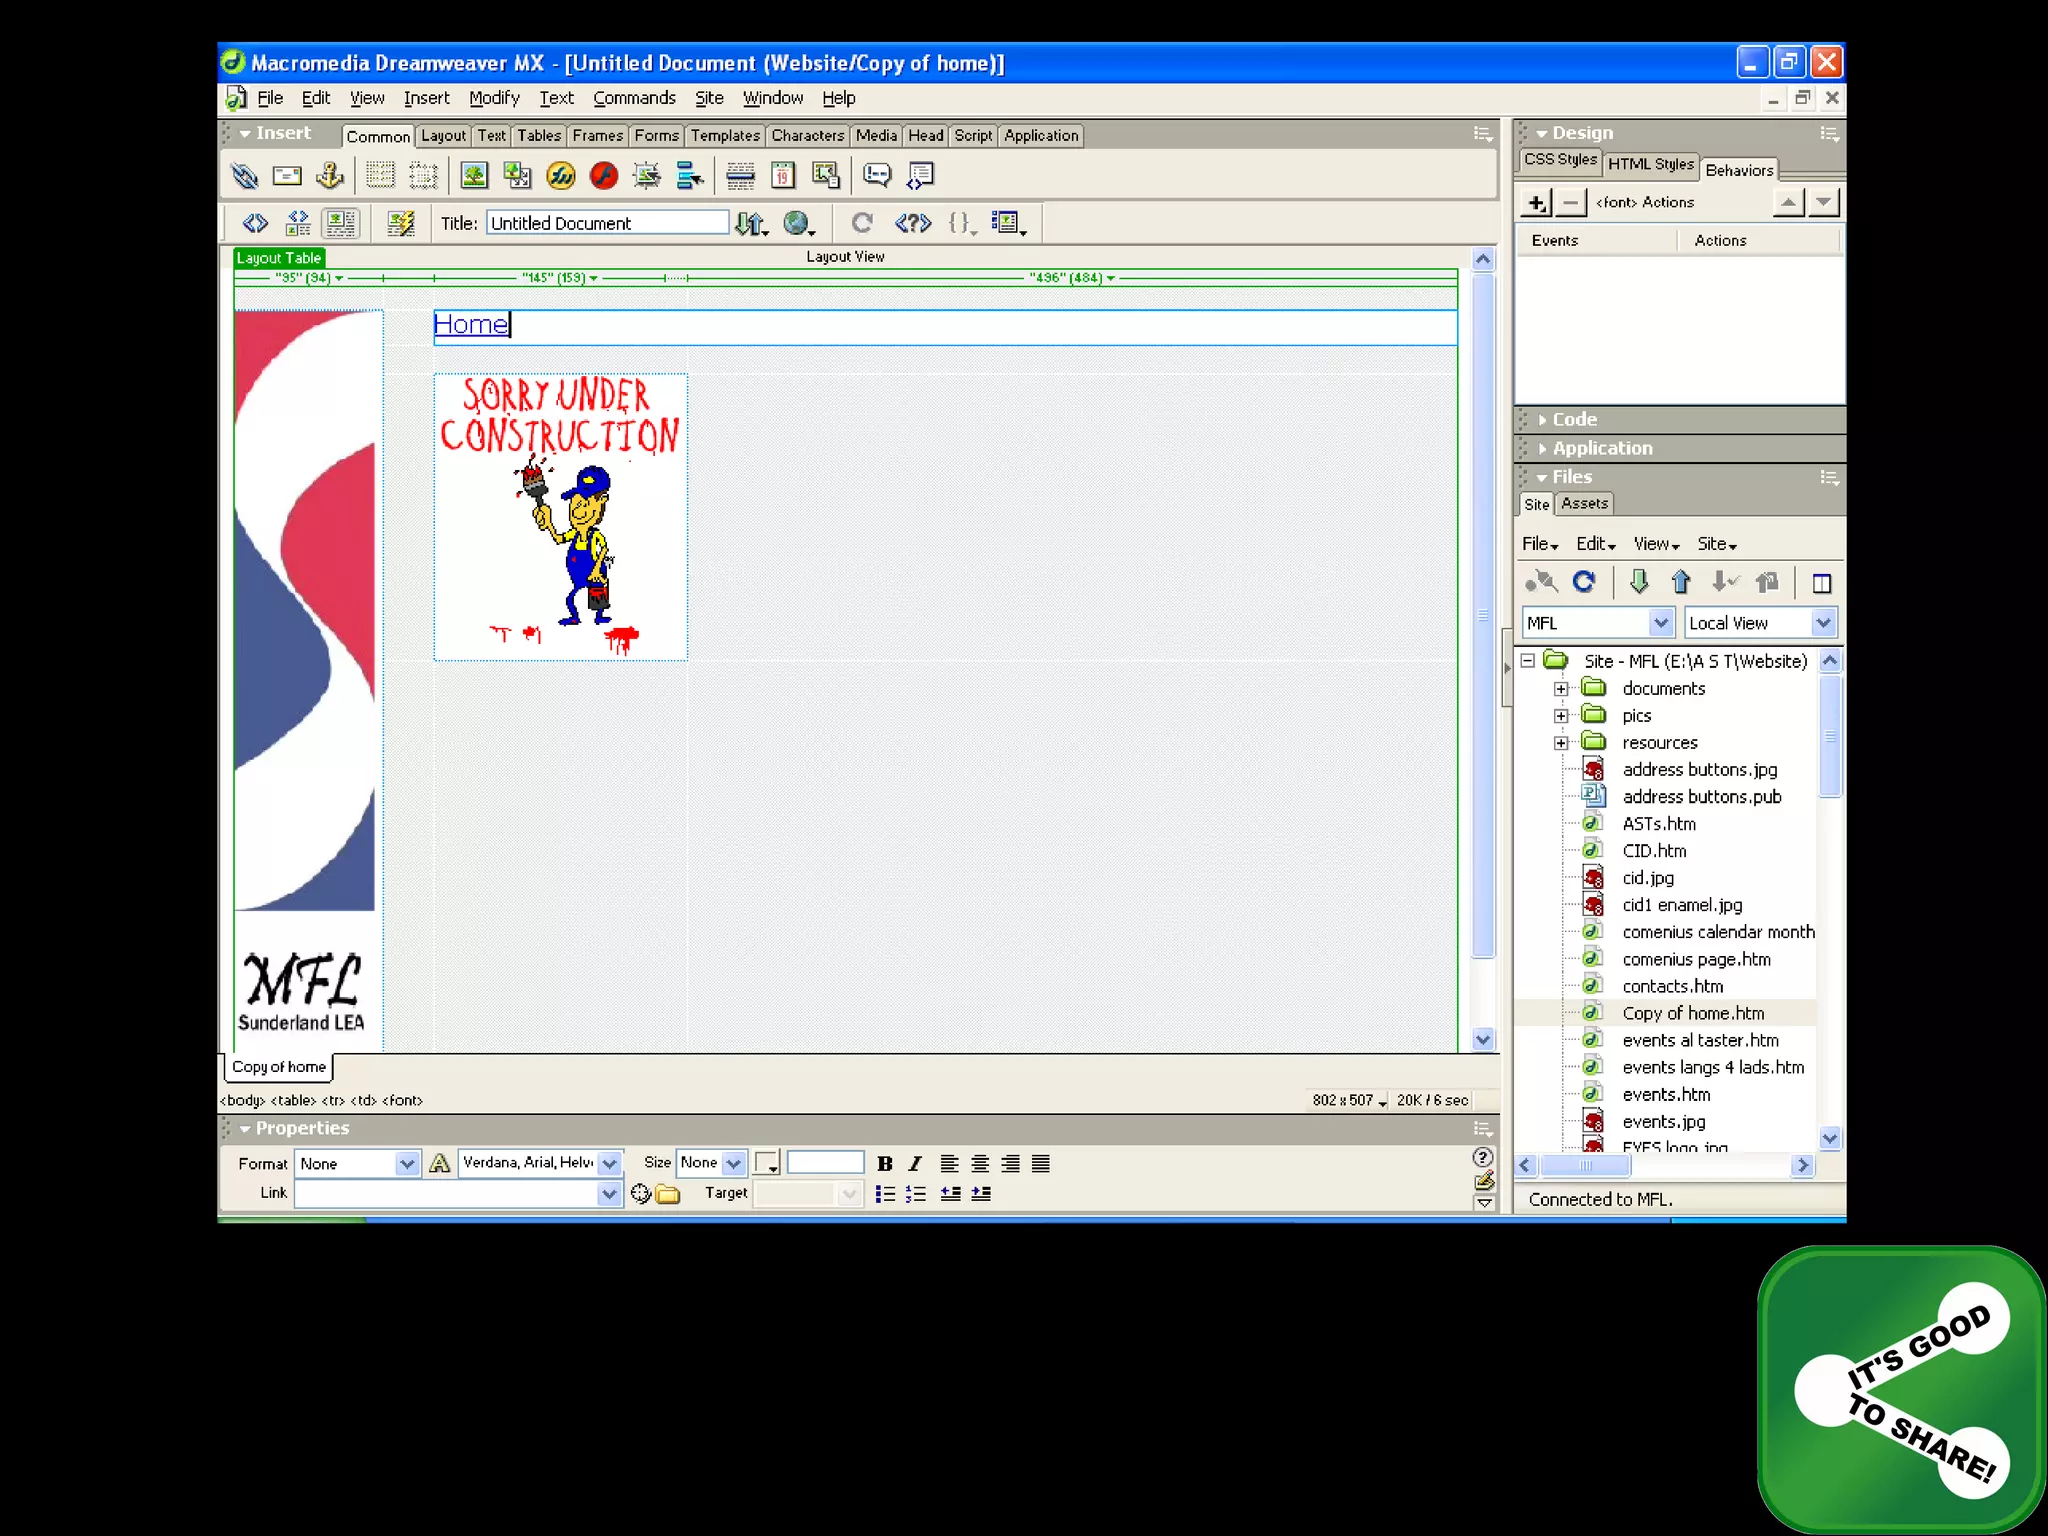The height and width of the screenshot is (1536, 2048).
Task: Click the Named Anchor insert icon
Action: [329, 176]
